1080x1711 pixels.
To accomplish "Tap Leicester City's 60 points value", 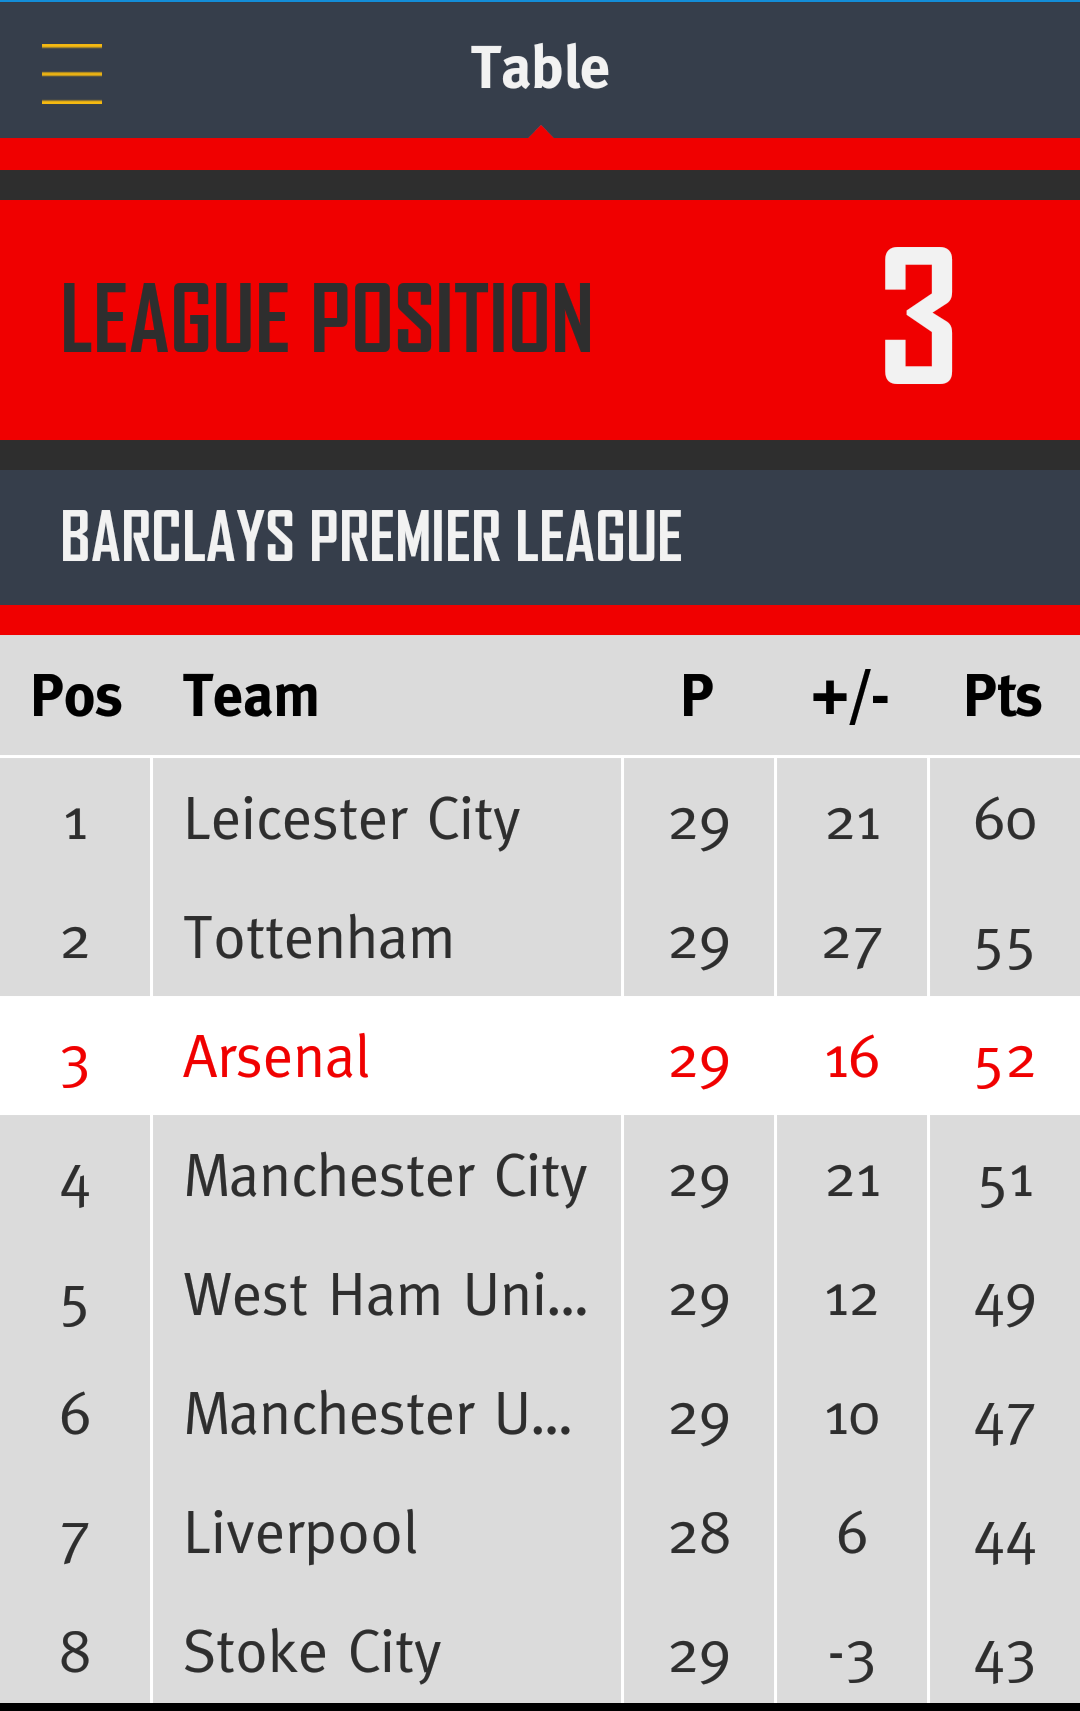I will click(x=1005, y=821).
